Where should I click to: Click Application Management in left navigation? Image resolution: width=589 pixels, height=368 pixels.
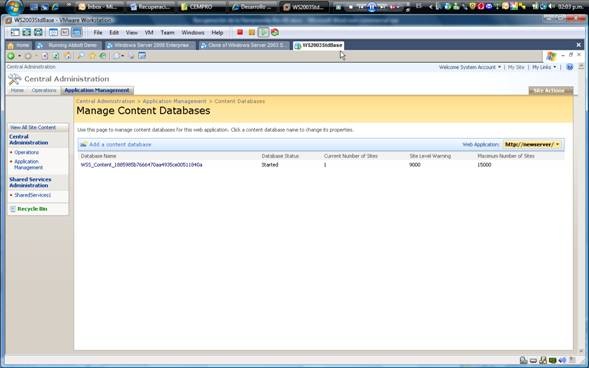point(29,164)
